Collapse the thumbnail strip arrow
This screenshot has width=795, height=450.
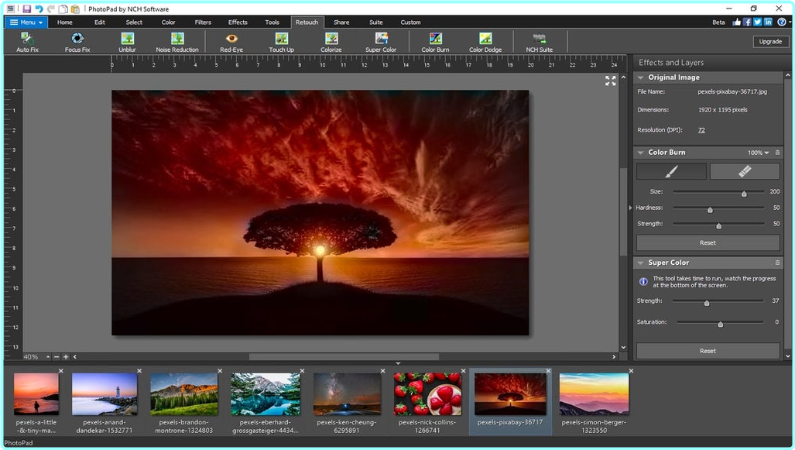(398, 363)
